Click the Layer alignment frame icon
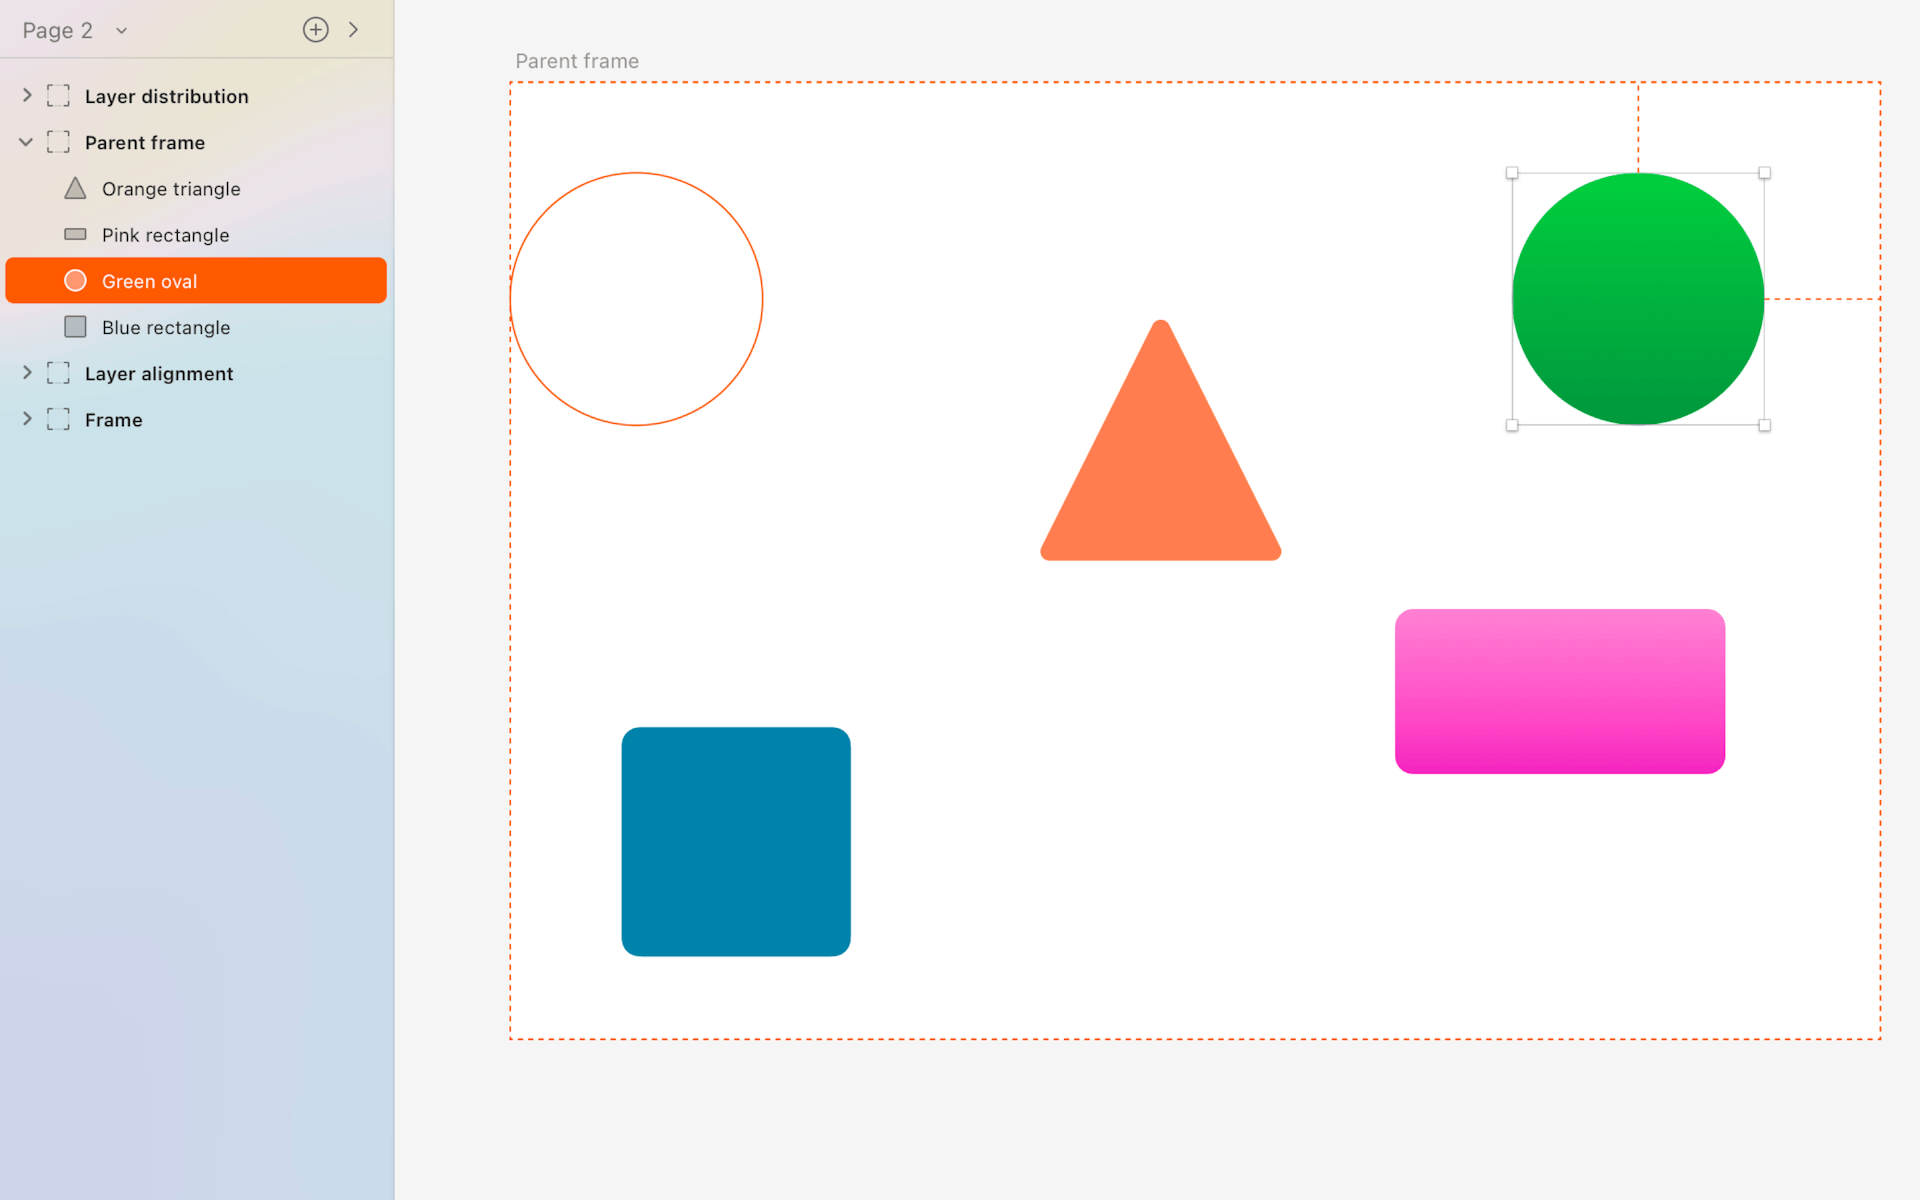The height and width of the screenshot is (1200, 1920). (x=58, y=373)
